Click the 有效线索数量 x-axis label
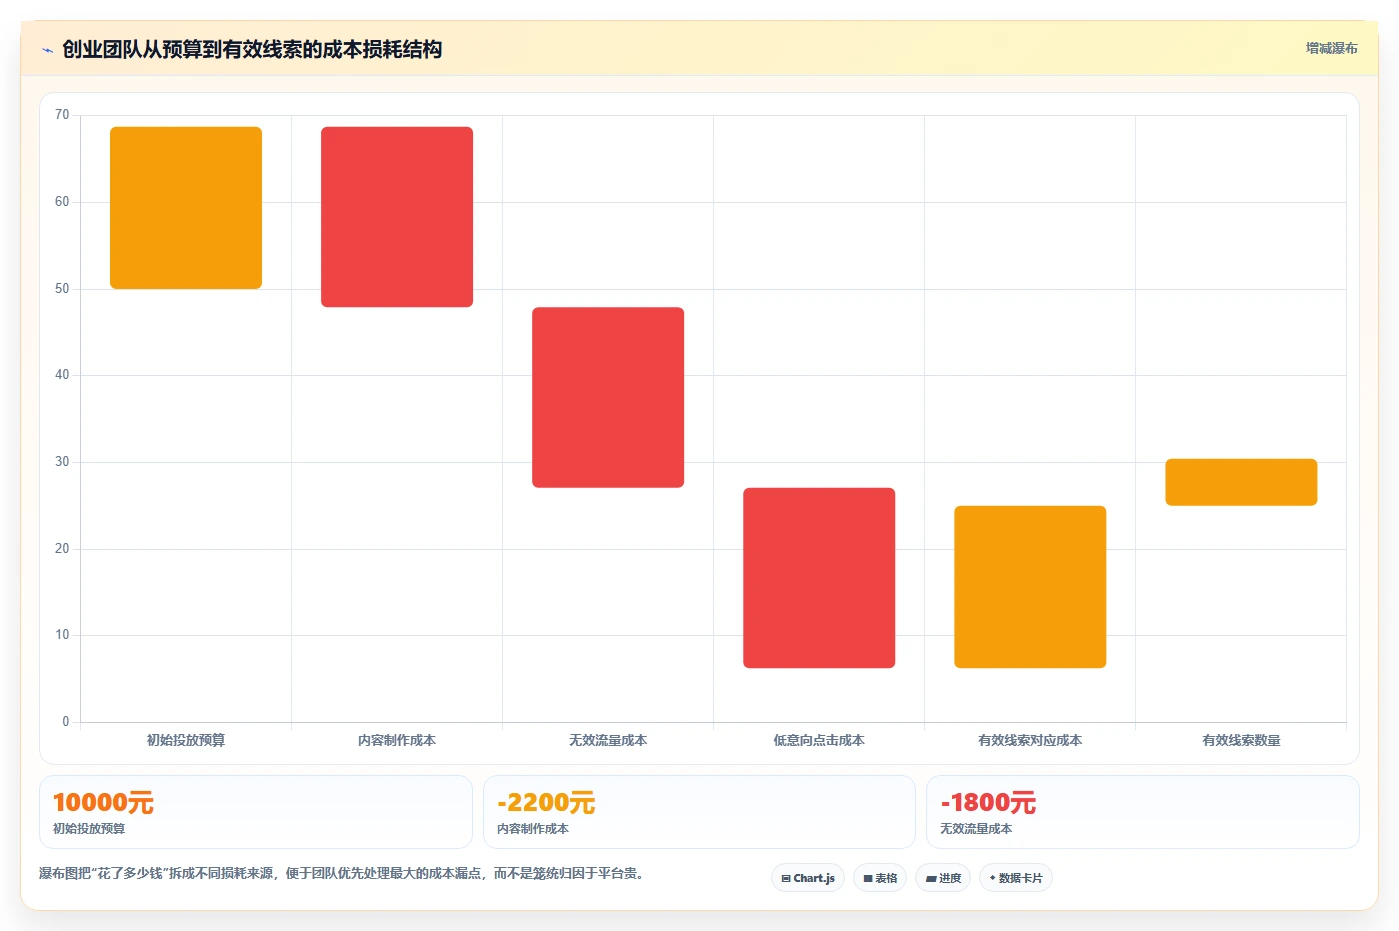1399x931 pixels. click(1241, 740)
